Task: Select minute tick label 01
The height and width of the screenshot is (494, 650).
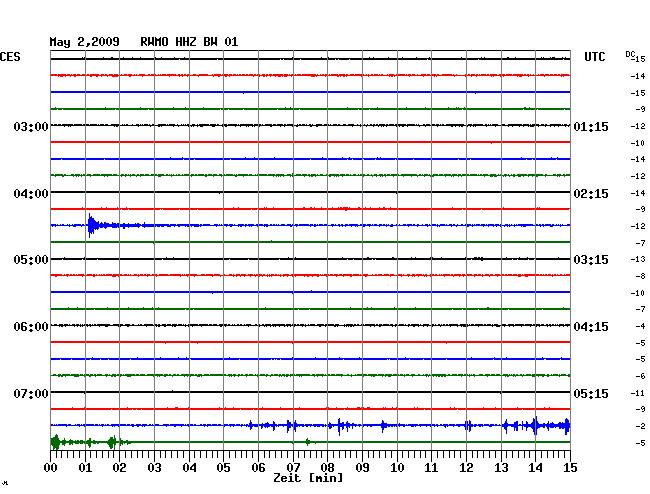Action: 85,468
